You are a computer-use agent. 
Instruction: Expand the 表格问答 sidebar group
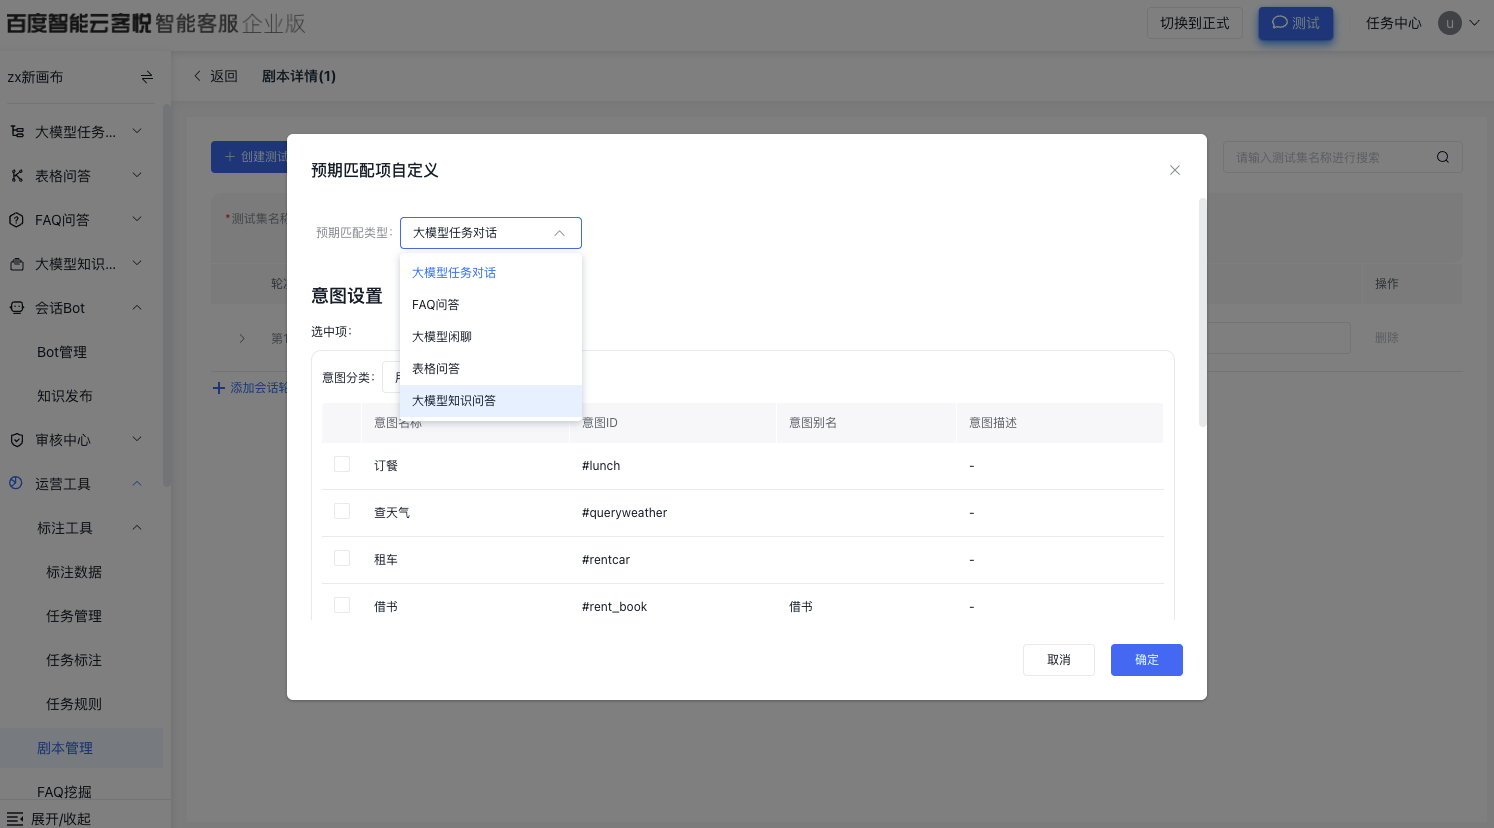(137, 175)
